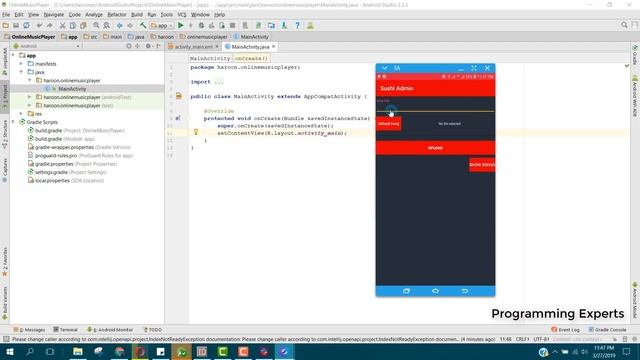Click the Open folder toolbar icon
The width and height of the screenshot is (640, 360).
(x=6, y=25)
